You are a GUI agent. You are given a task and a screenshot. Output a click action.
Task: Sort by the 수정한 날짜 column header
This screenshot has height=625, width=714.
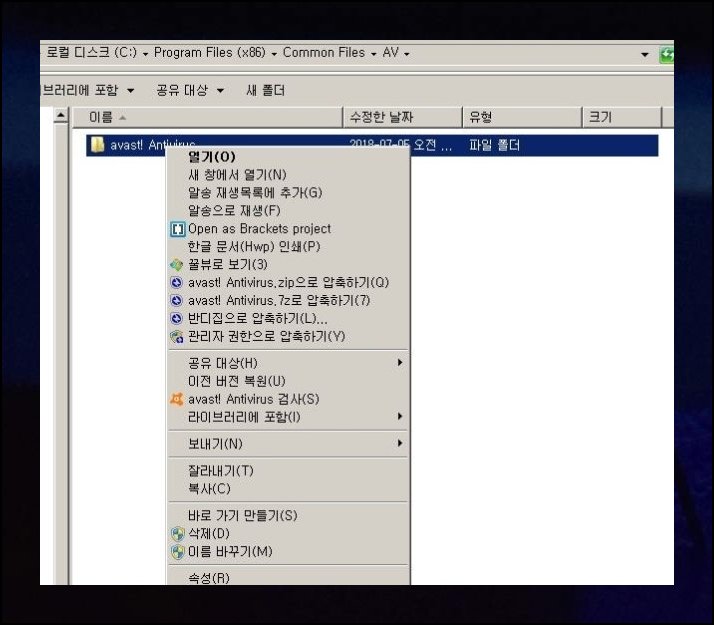point(403,117)
